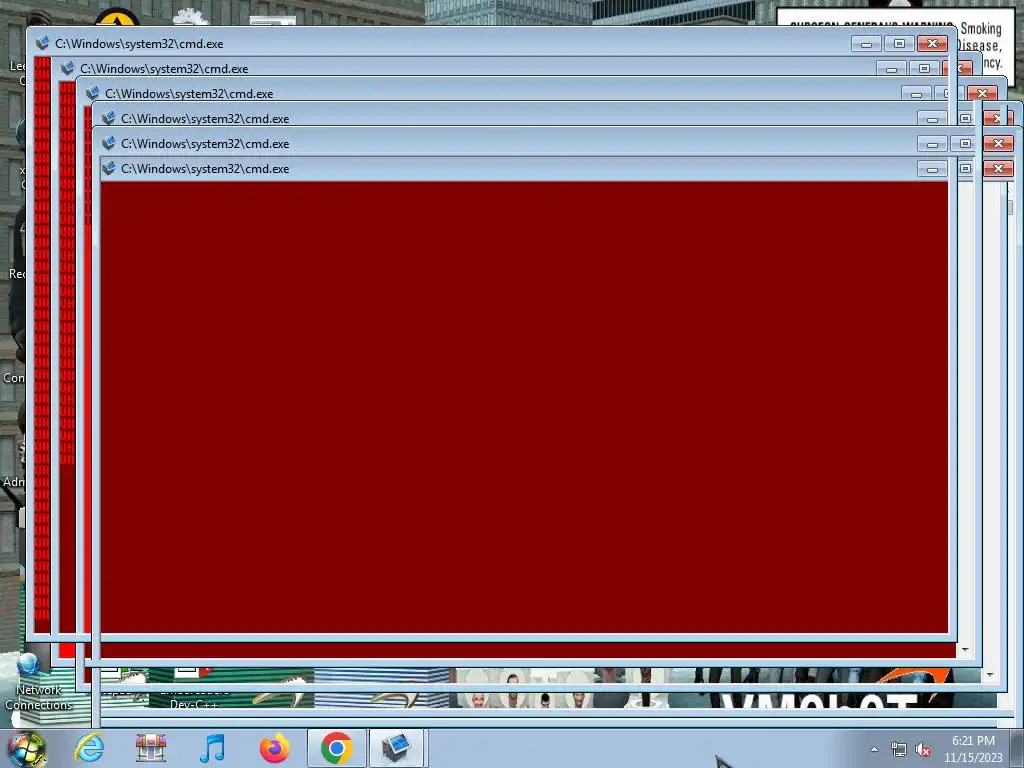Click the dark red console area of front window
This screenshot has width=1024, height=768.
[x=524, y=408]
